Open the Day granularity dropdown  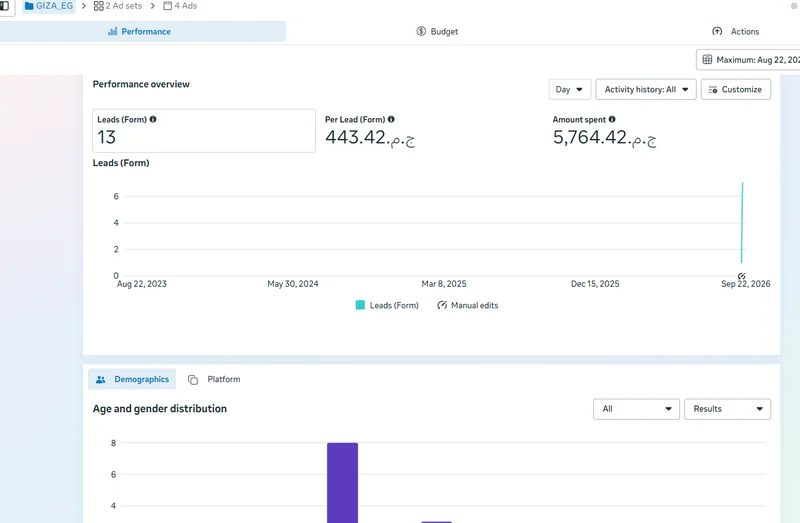(569, 89)
